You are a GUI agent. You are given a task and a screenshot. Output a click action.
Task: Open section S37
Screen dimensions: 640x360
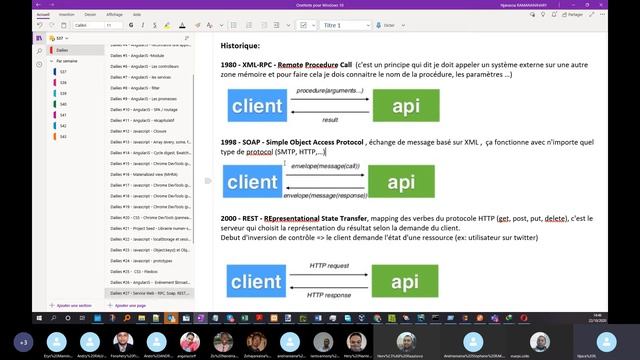point(63,71)
